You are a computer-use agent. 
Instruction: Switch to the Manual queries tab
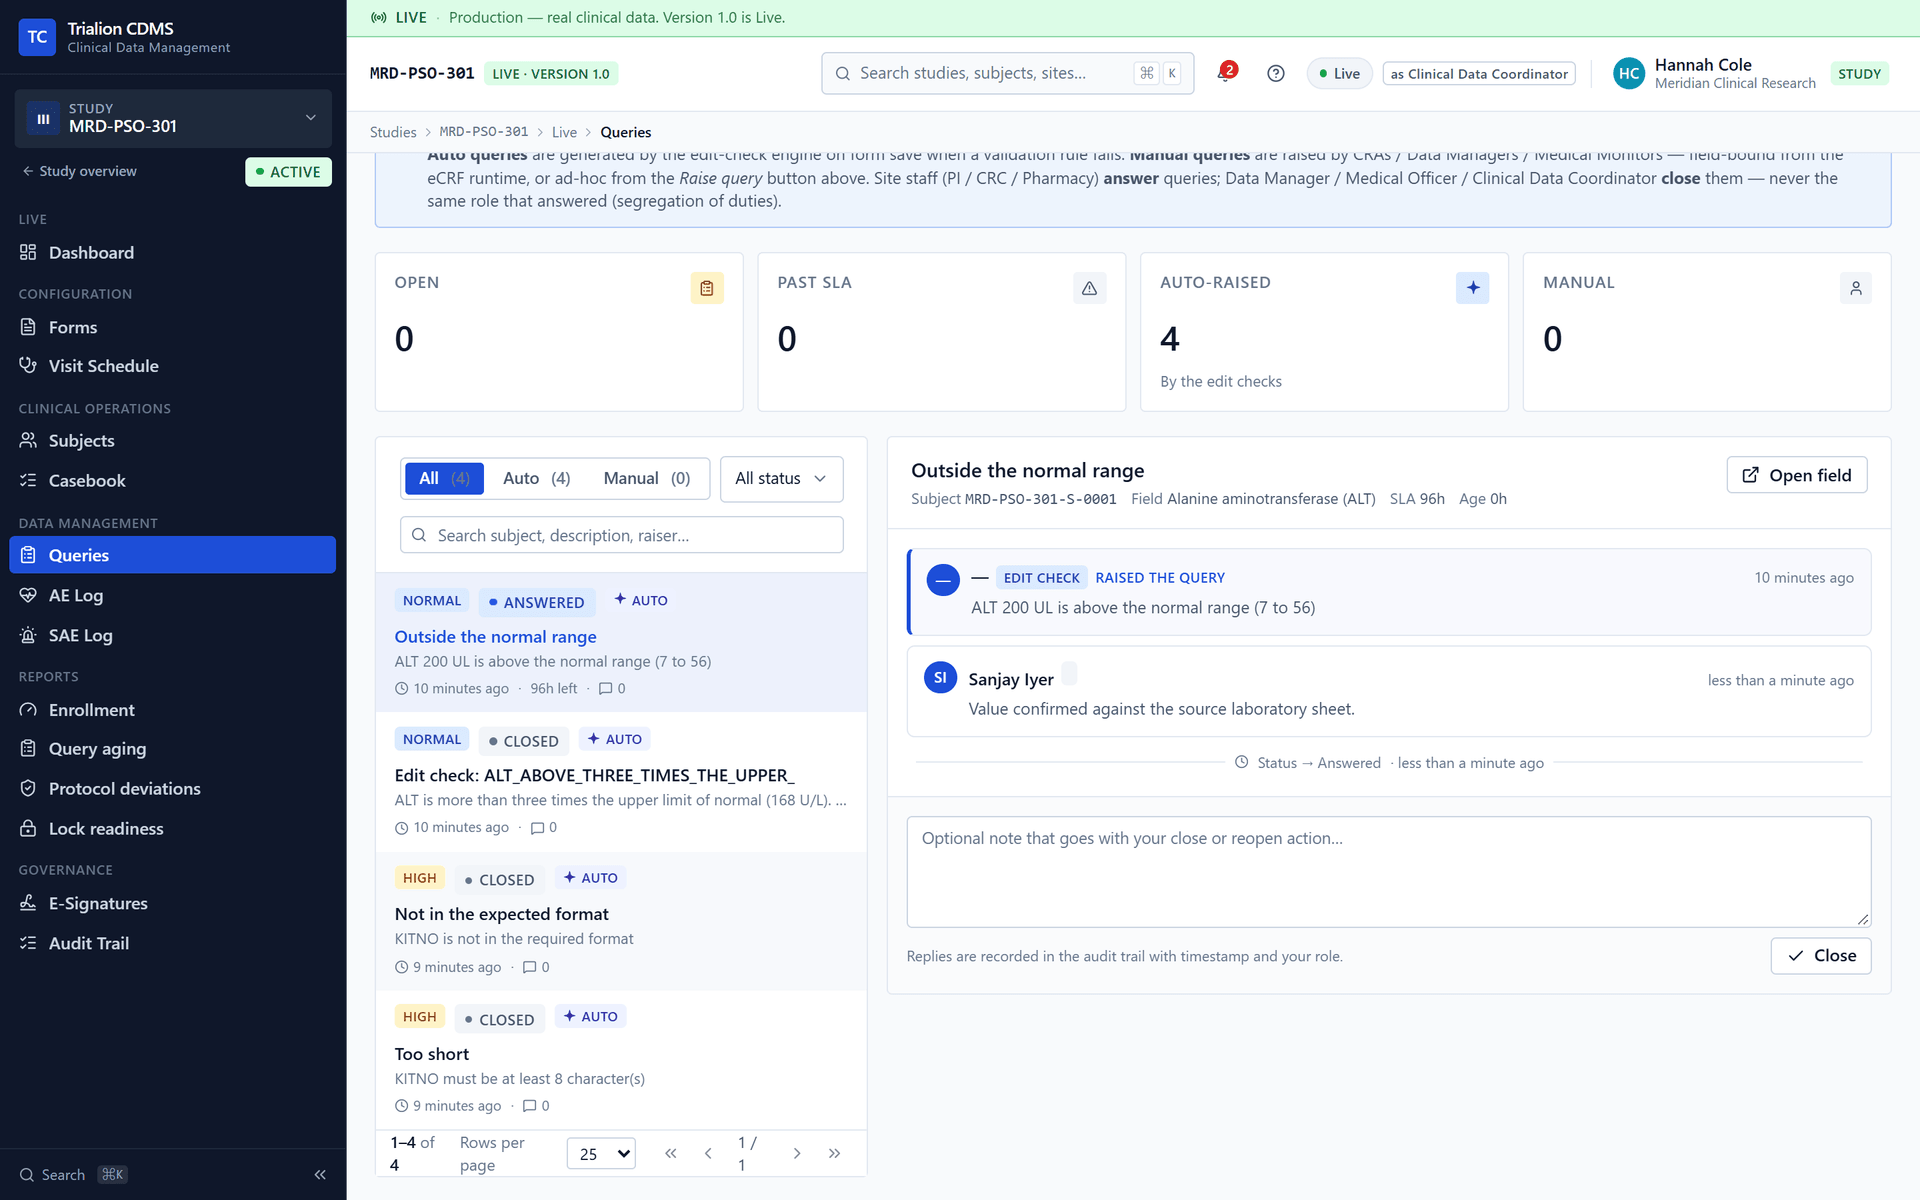pos(646,479)
